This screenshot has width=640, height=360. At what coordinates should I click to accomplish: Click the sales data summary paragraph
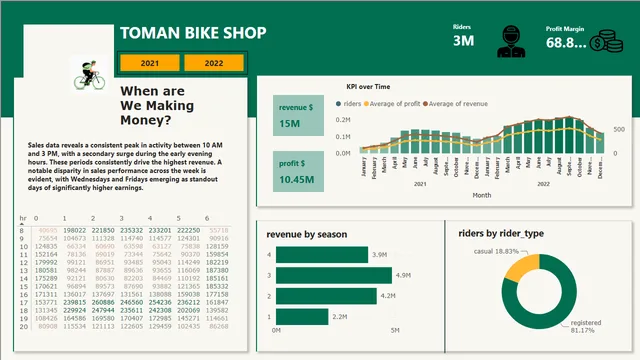(x=126, y=167)
